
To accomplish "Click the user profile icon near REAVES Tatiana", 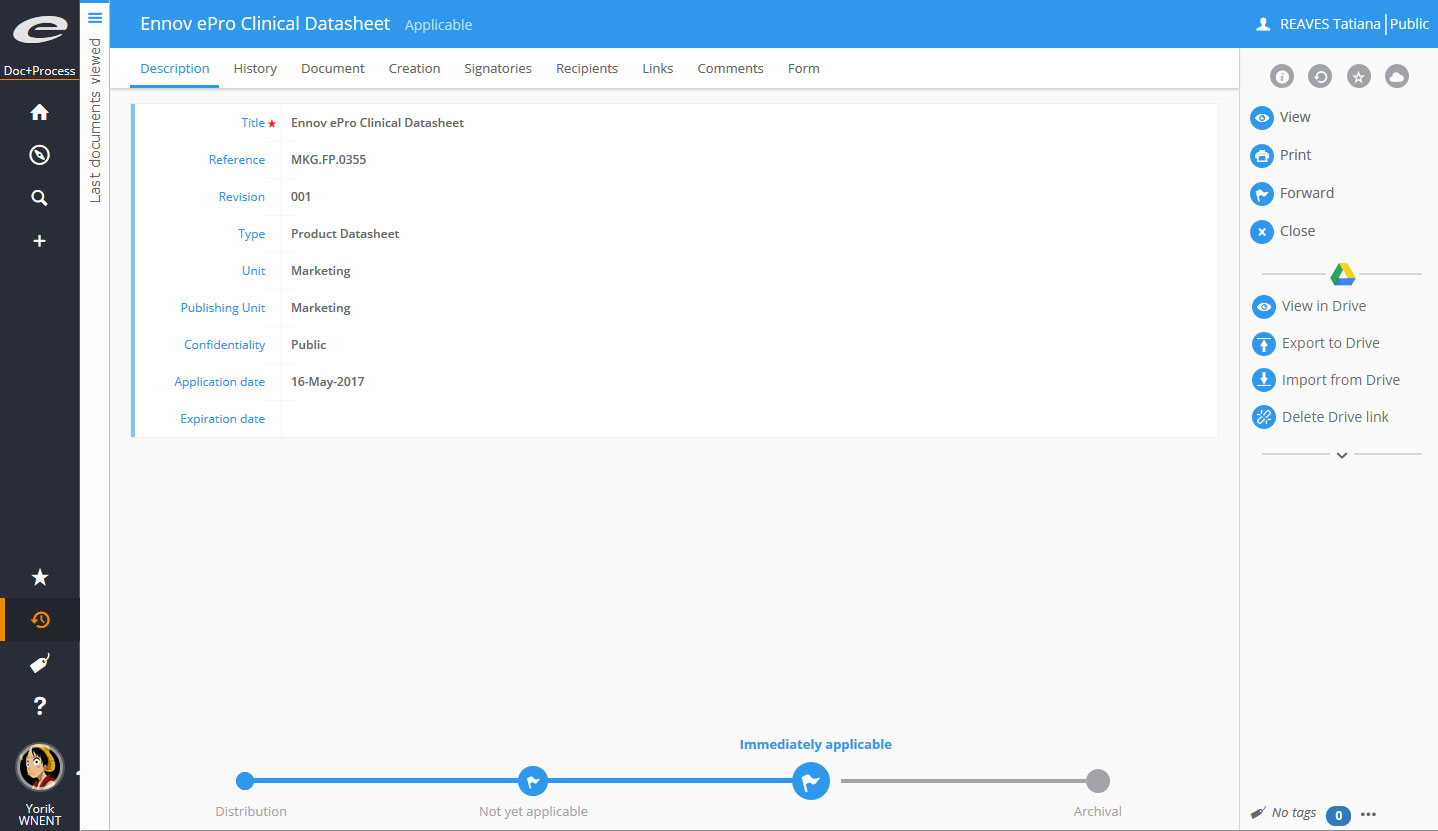I will pos(1263,24).
